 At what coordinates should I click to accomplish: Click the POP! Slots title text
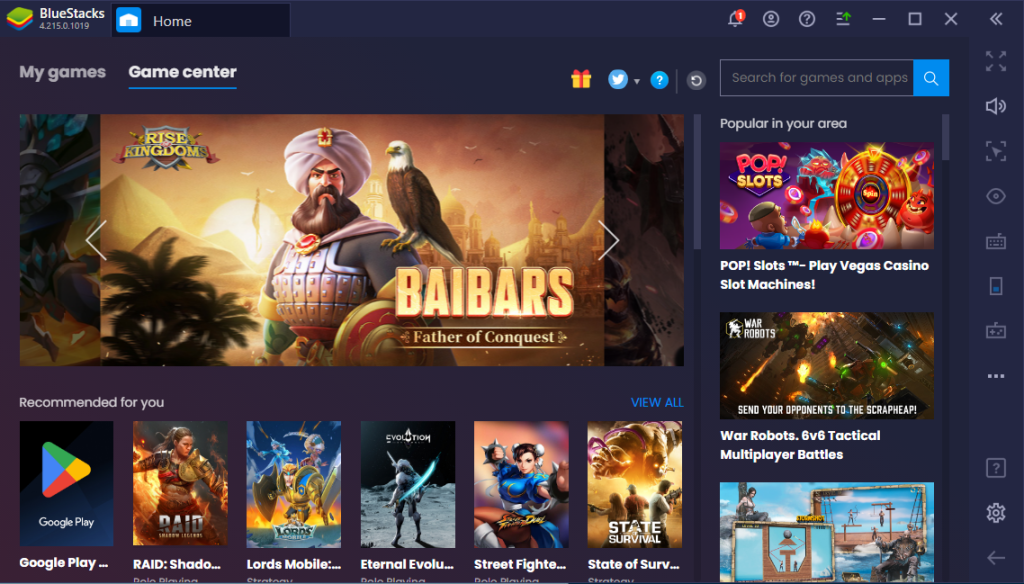pyautogui.click(x=824, y=275)
